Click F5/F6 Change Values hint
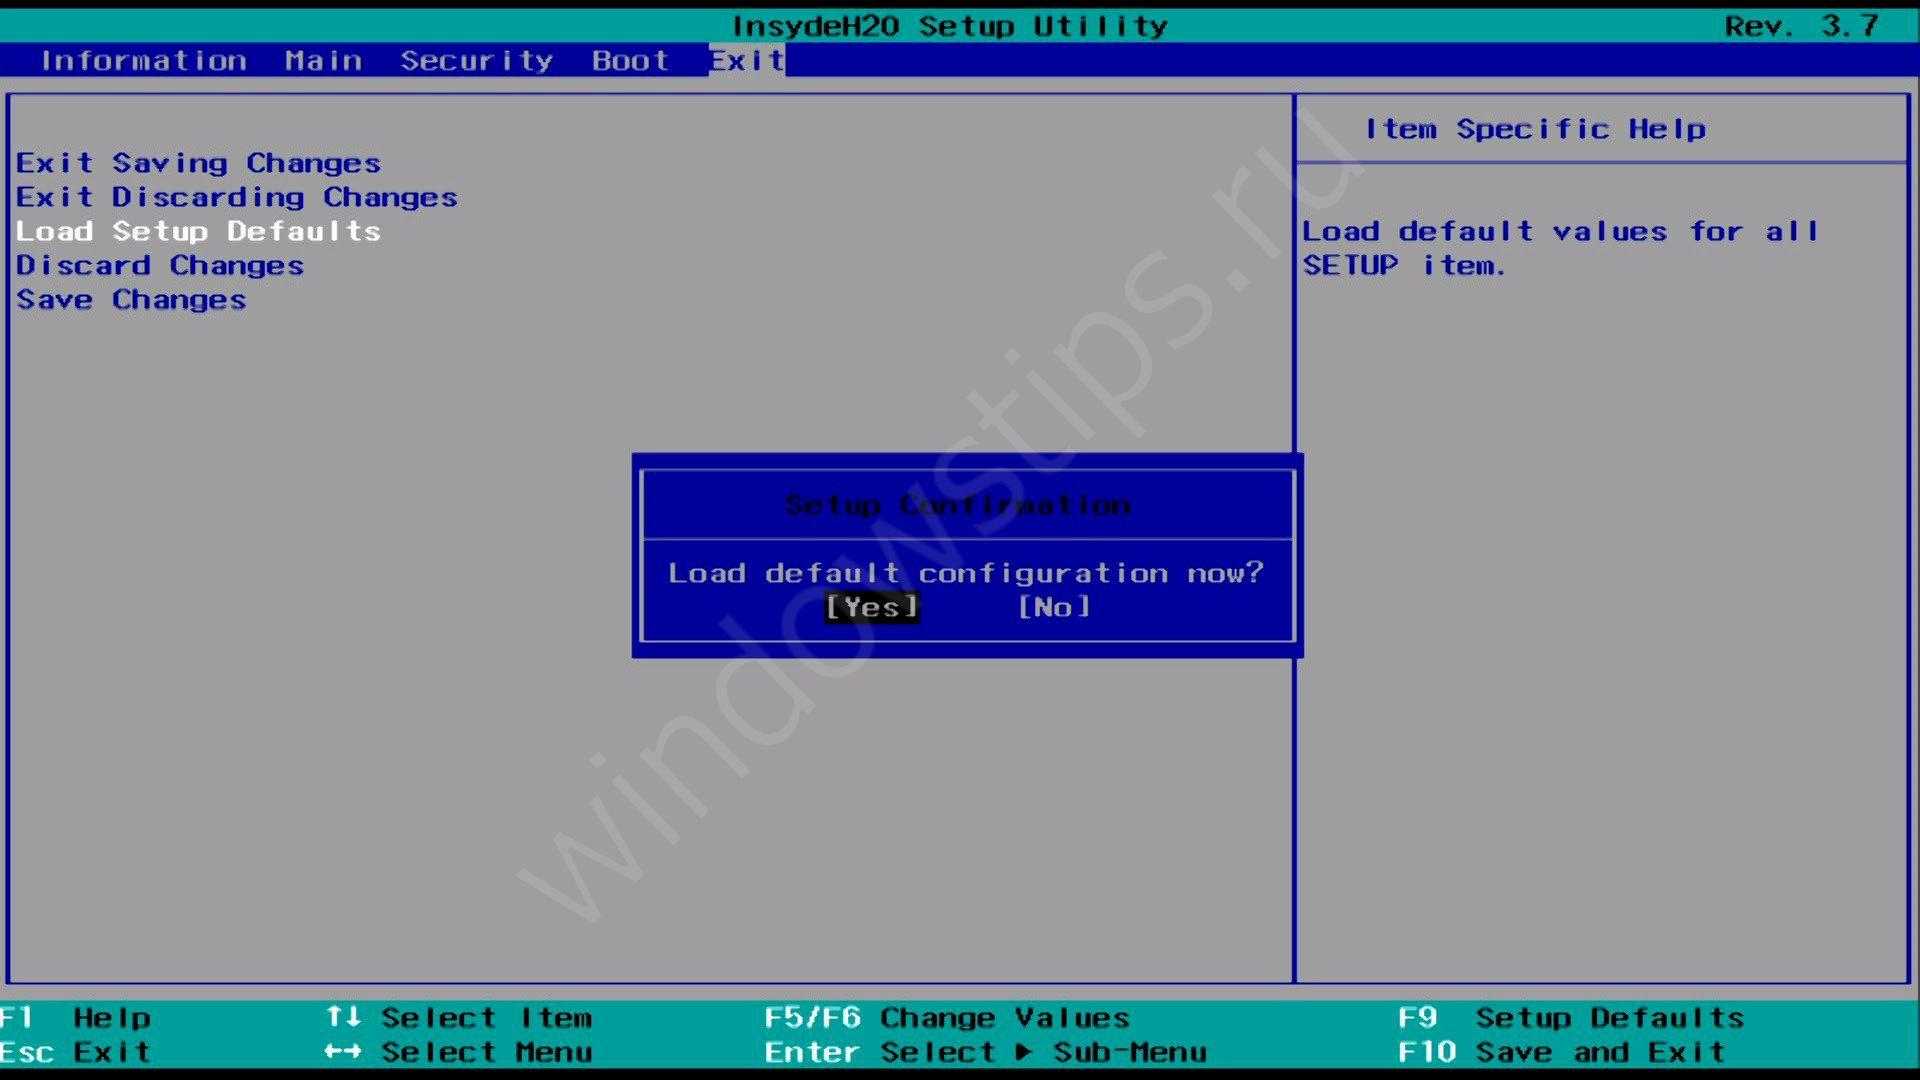Screen dimensions: 1920x1080 [947, 1018]
